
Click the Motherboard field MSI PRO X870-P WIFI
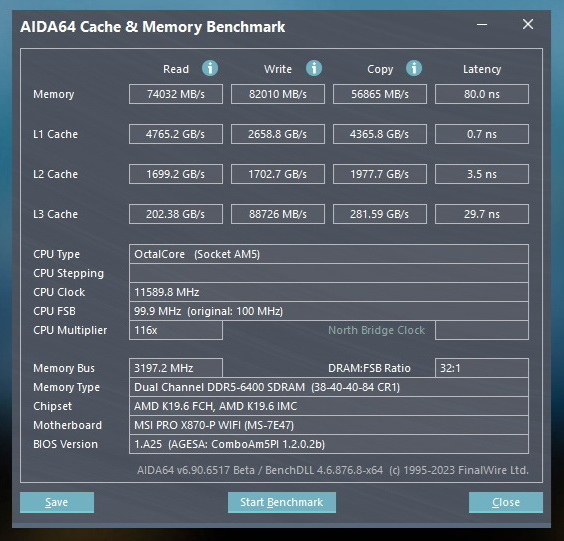click(x=329, y=425)
